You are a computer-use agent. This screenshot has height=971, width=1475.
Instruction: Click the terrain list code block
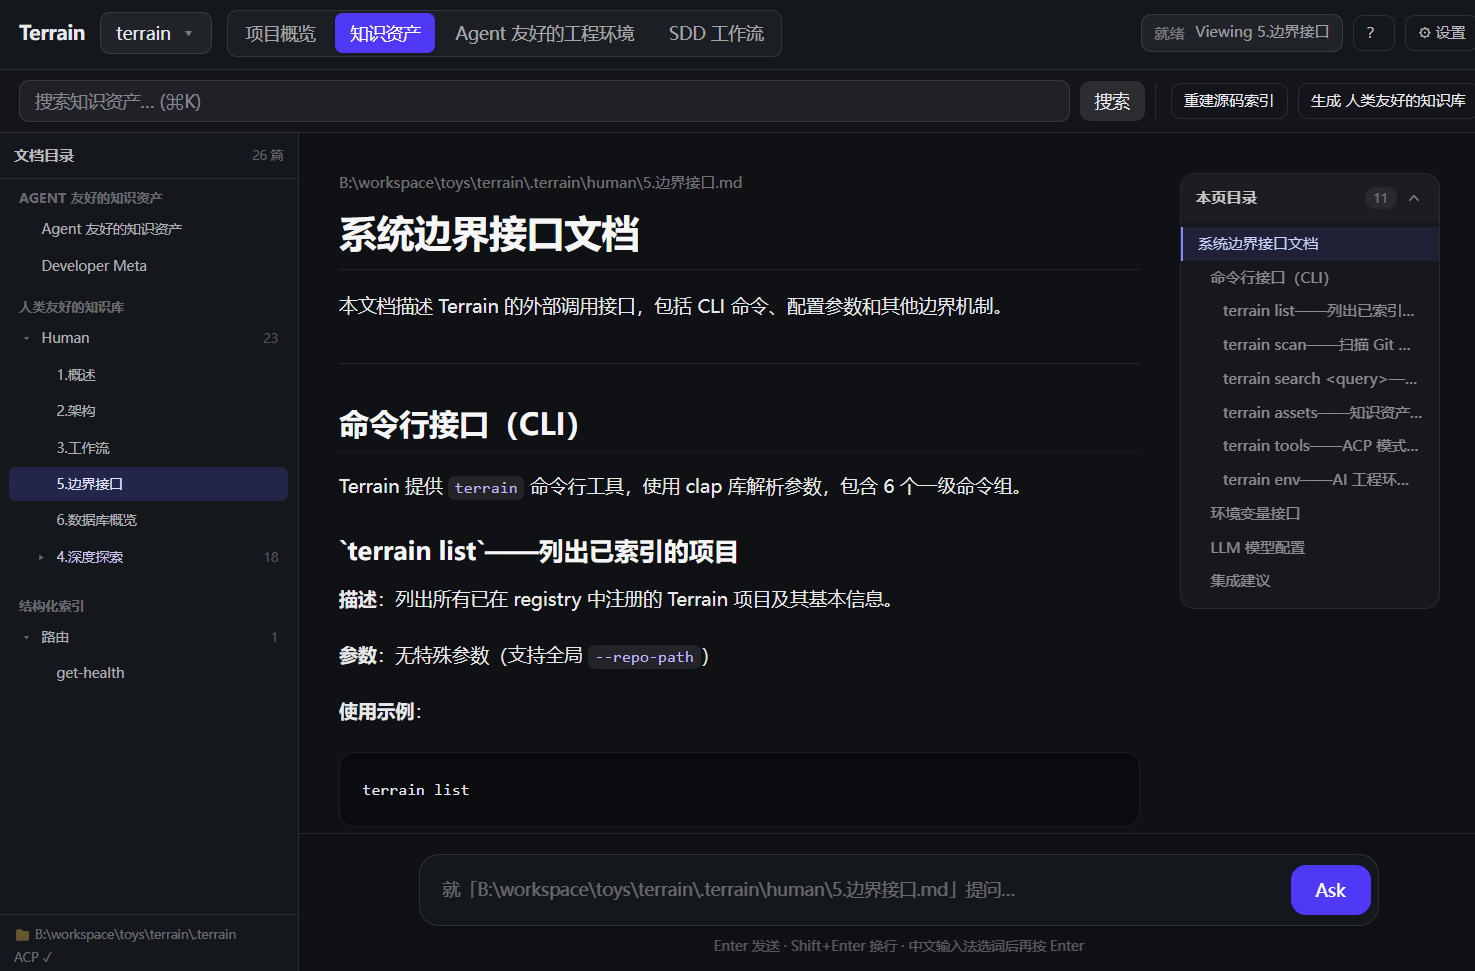pyautogui.click(x=739, y=790)
